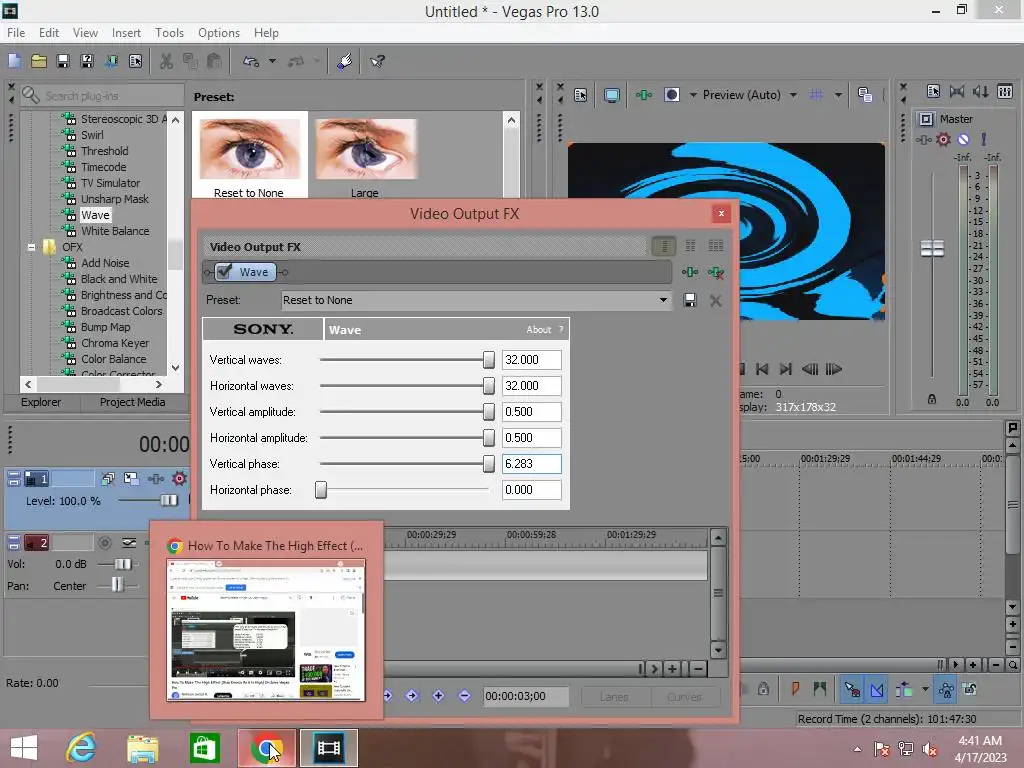Open File Explorer from the taskbar

pos(142,748)
